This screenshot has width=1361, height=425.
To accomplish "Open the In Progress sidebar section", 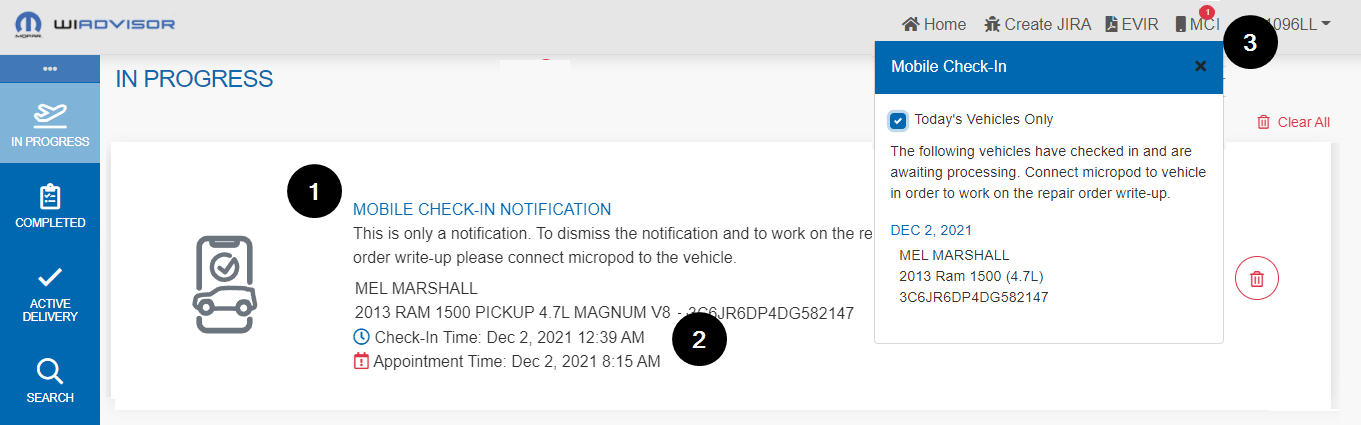I will [50, 124].
